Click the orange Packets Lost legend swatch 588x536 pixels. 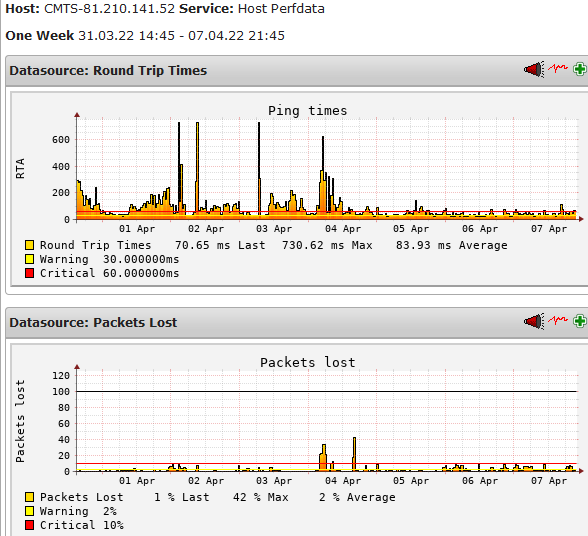click(30, 497)
